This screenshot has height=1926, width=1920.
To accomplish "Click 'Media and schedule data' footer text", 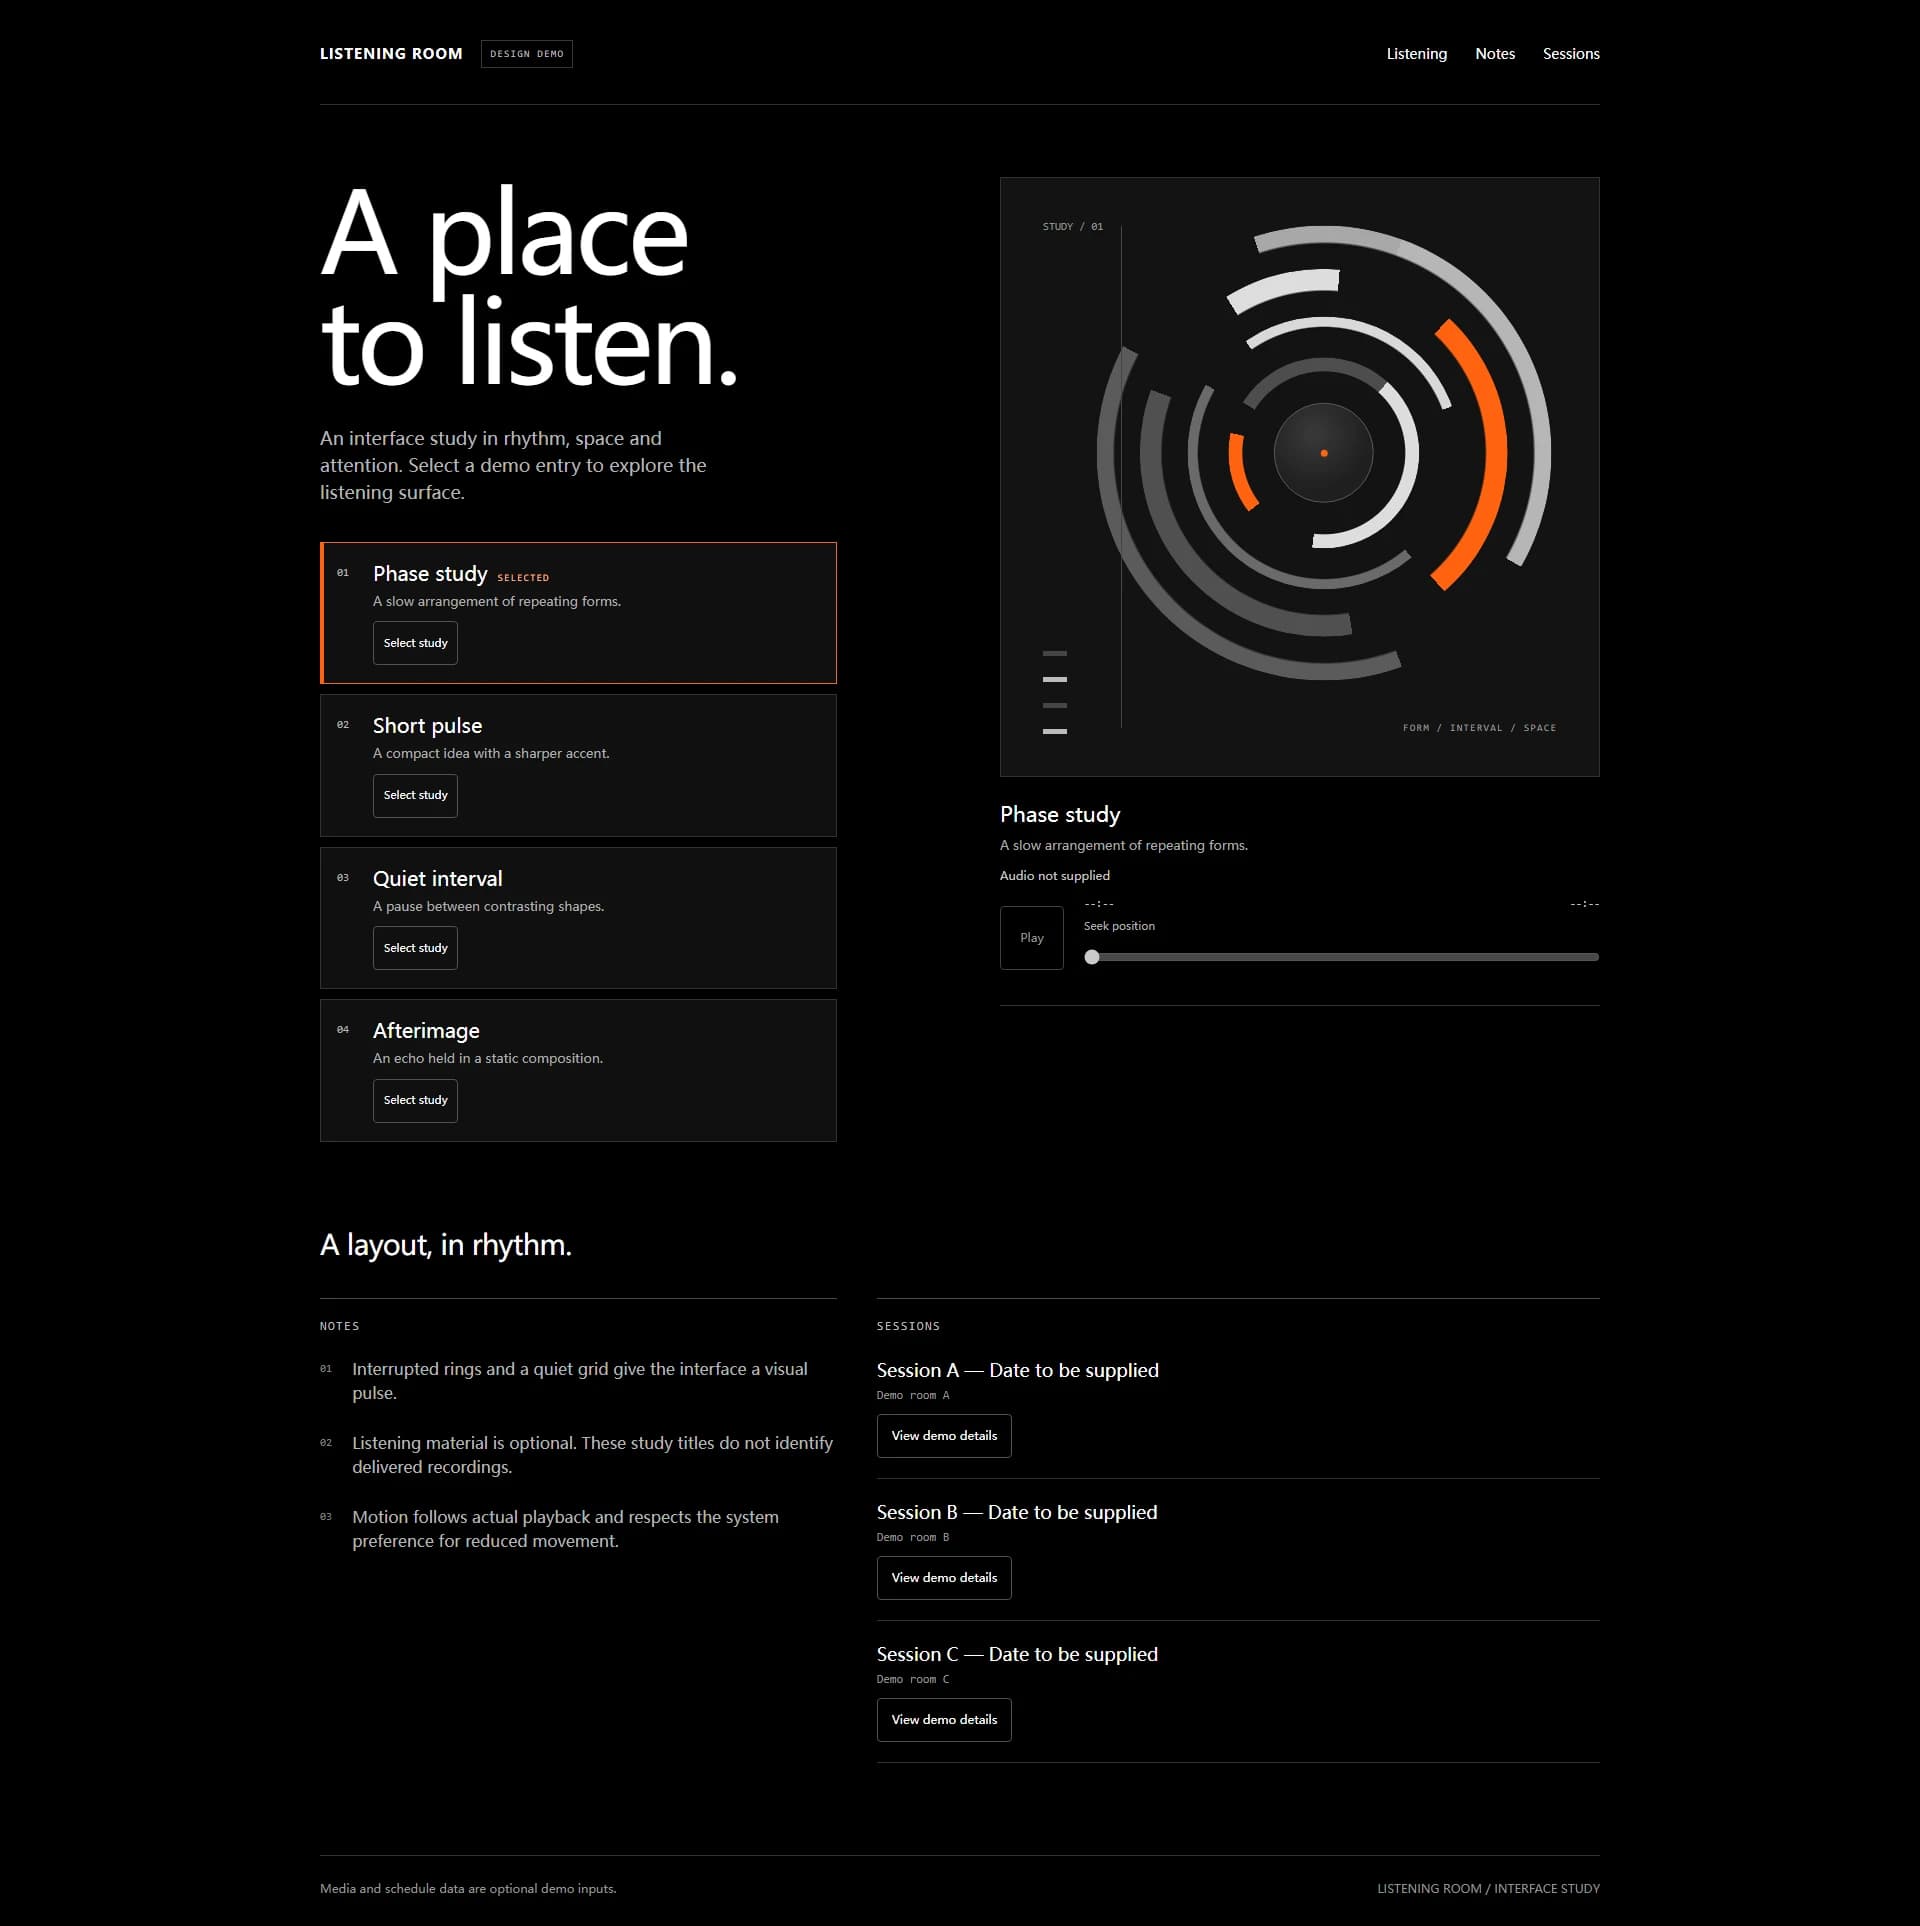I will tap(468, 1889).
